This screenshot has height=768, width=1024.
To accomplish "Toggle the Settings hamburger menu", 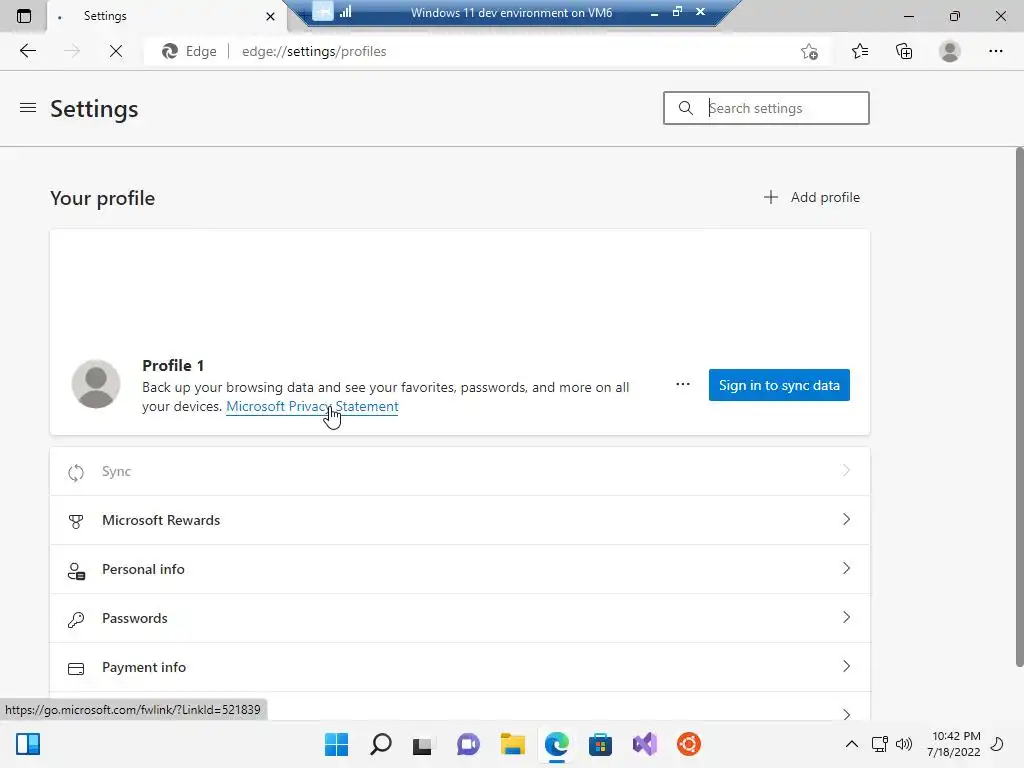I will pyautogui.click(x=28, y=108).
